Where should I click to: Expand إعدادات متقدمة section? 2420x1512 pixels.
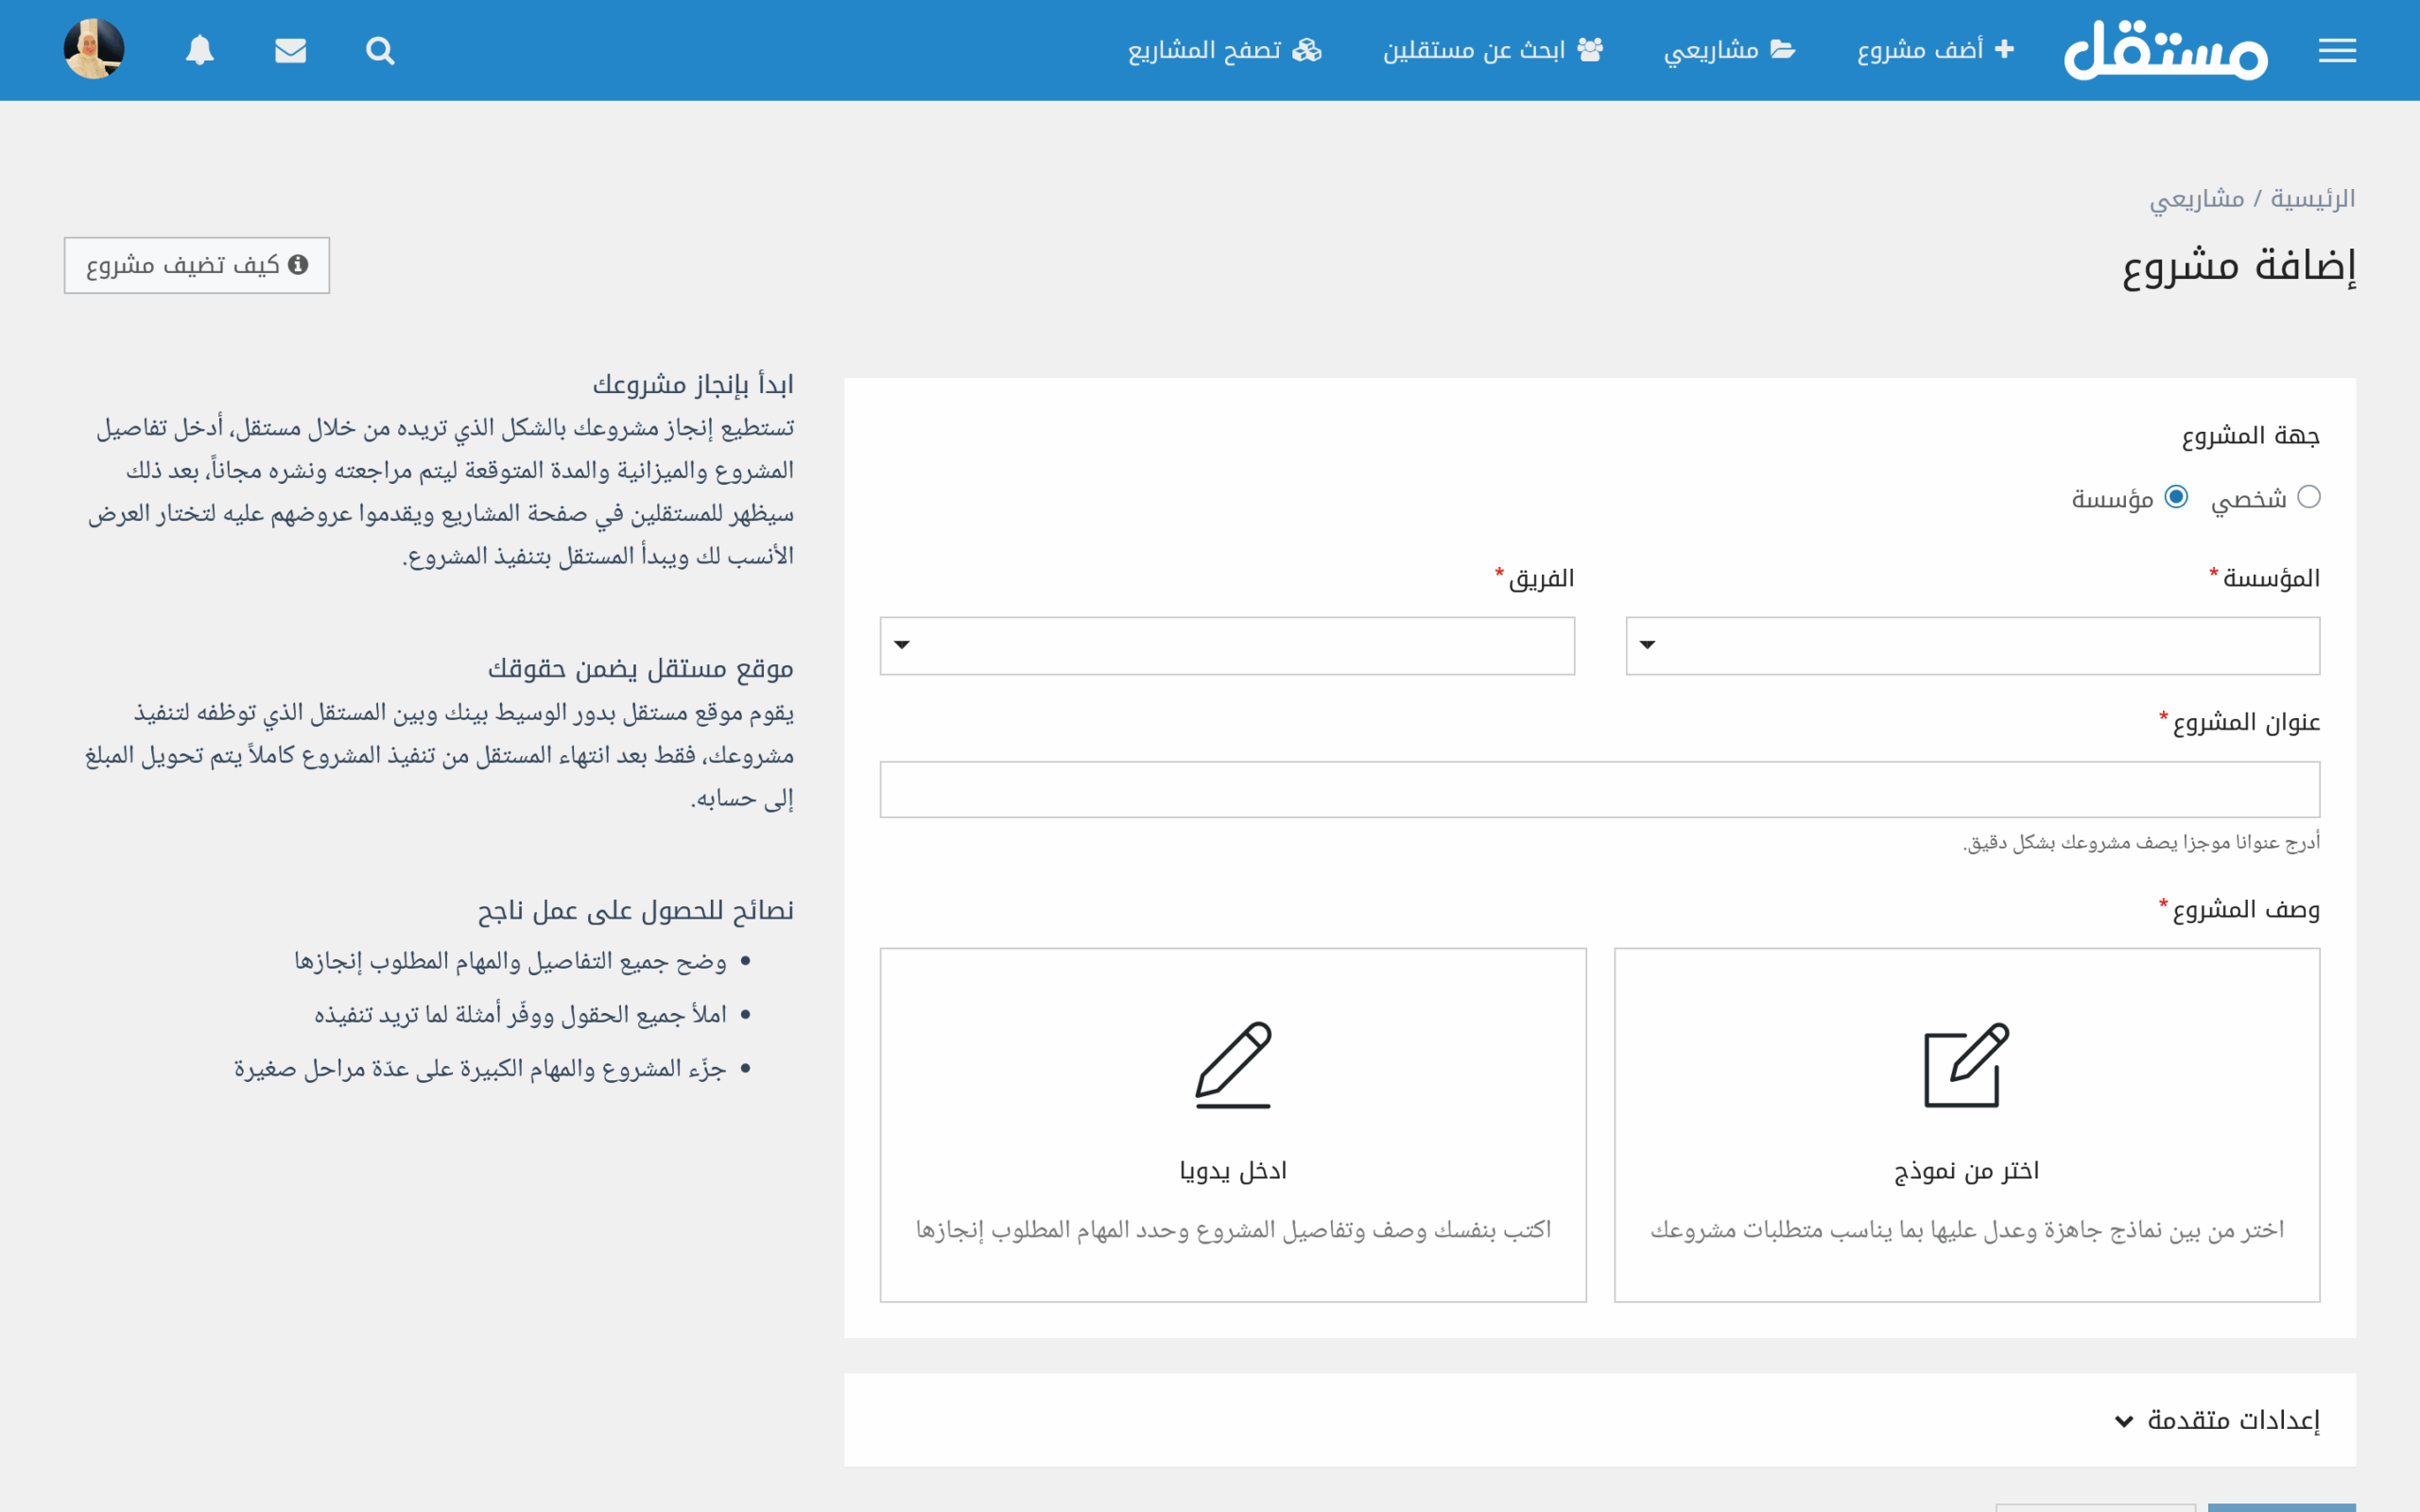click(x=2217, y=1420)
